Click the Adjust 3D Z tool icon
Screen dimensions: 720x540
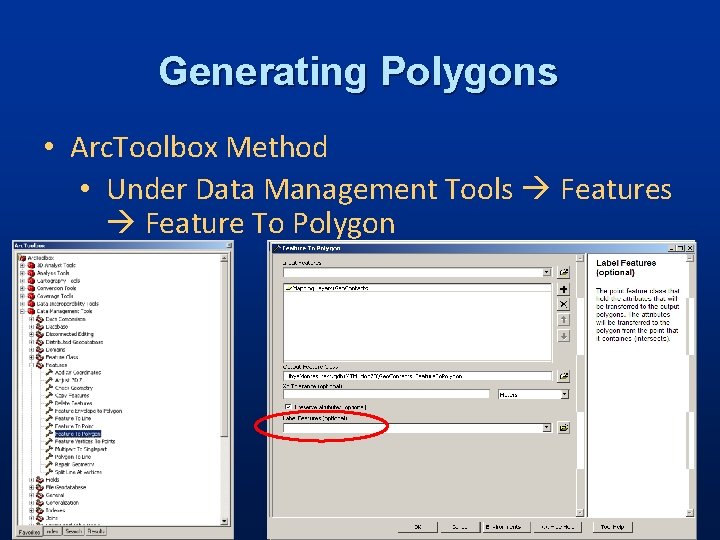tap(49, 380)
